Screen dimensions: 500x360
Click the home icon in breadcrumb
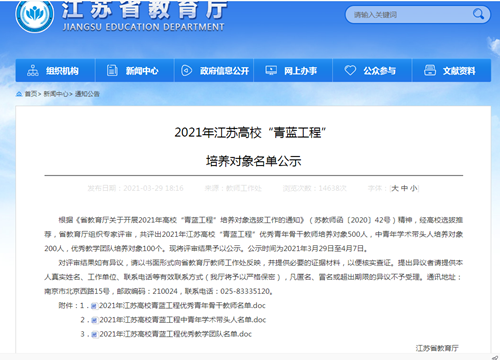(x=19, y=94)
